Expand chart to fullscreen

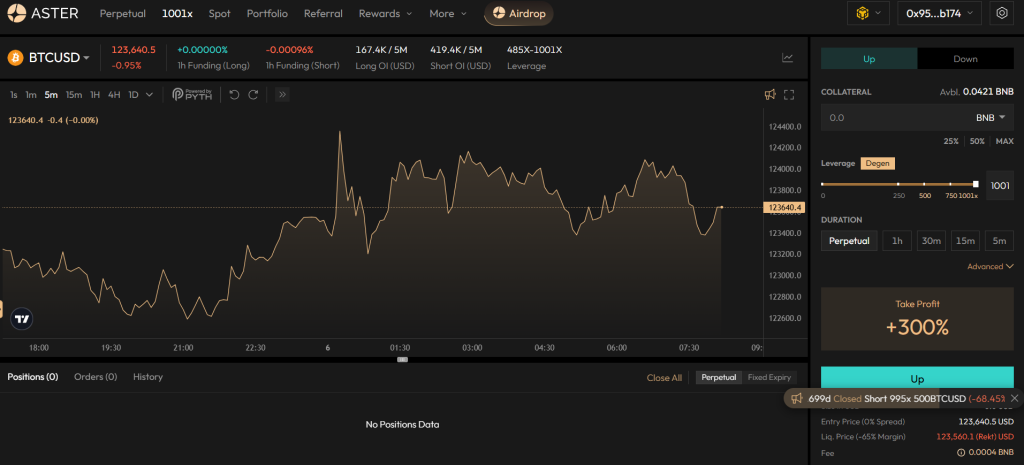(789, 95)
